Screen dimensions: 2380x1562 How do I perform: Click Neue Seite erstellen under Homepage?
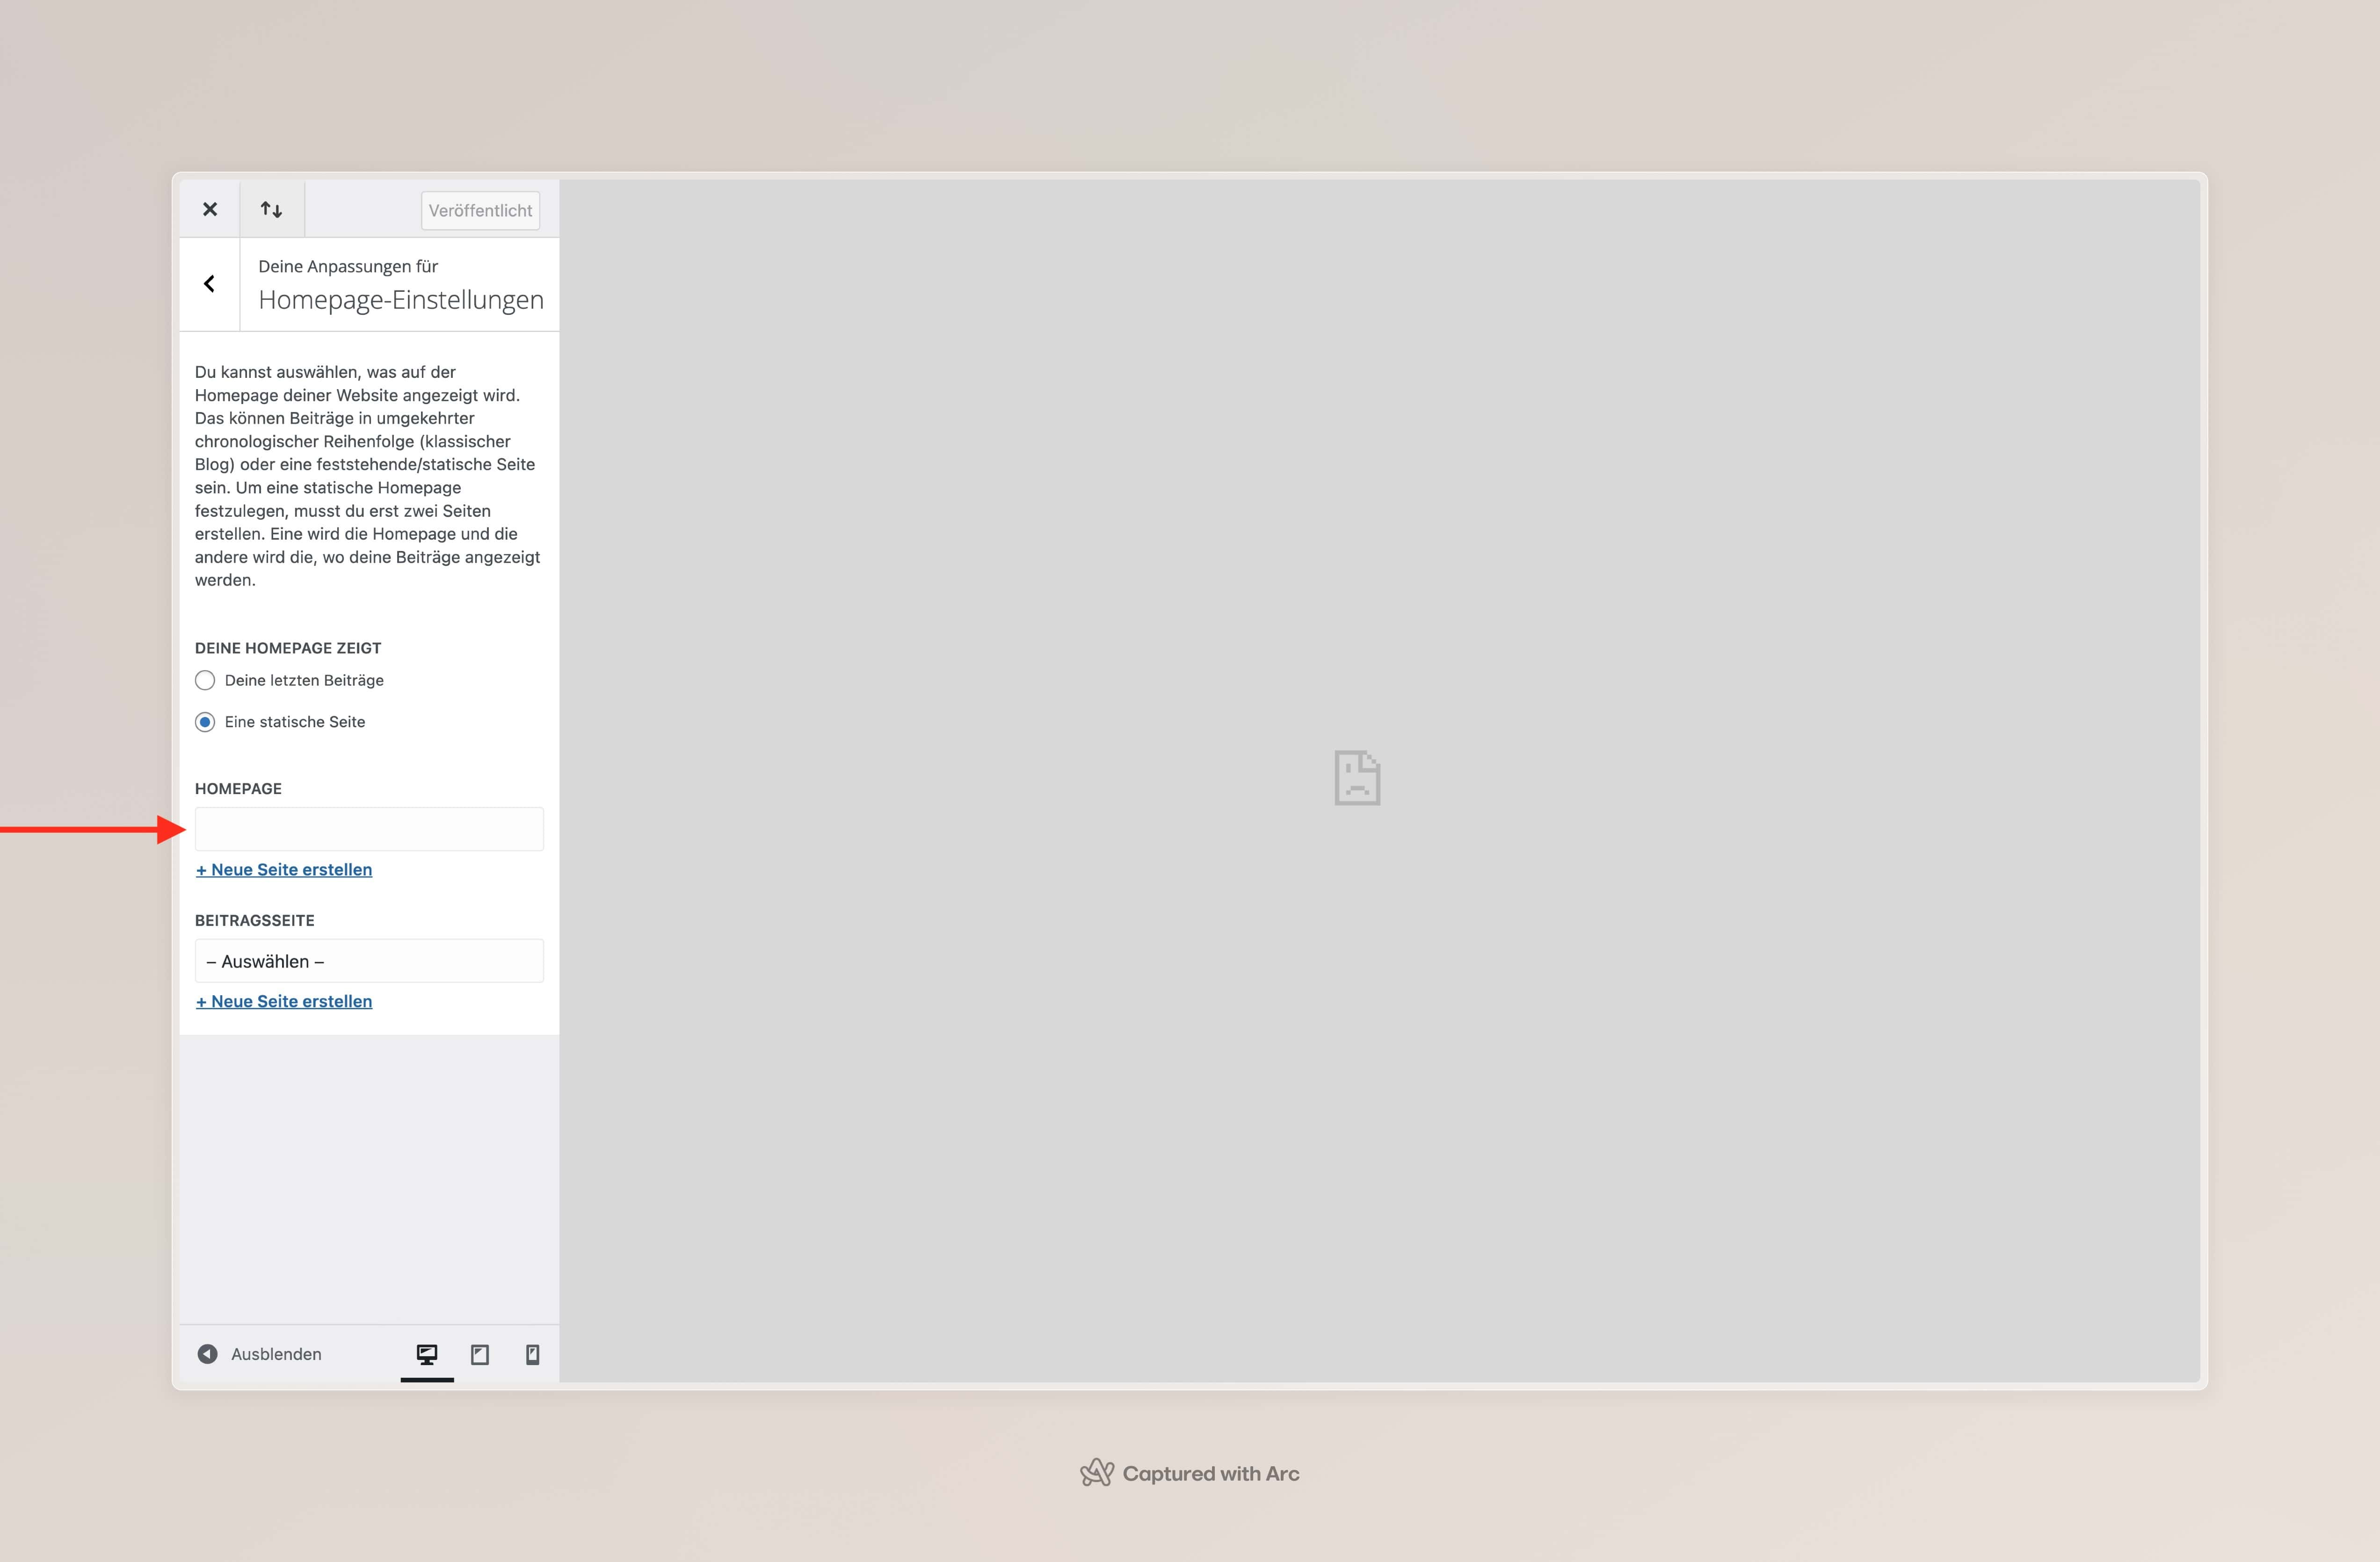pos(284,870)
